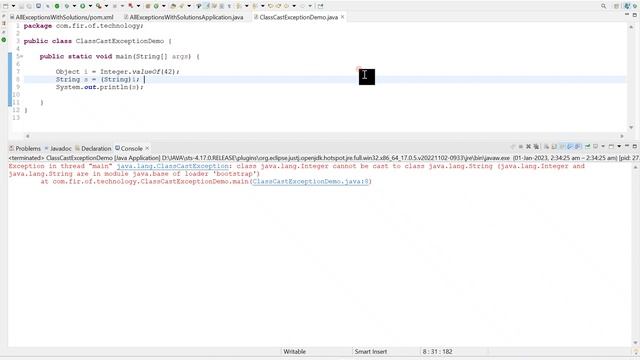The height and width of the screenshot is (360, 640).
Task: Click the Coverage launch icon
Action: point(99,6)
